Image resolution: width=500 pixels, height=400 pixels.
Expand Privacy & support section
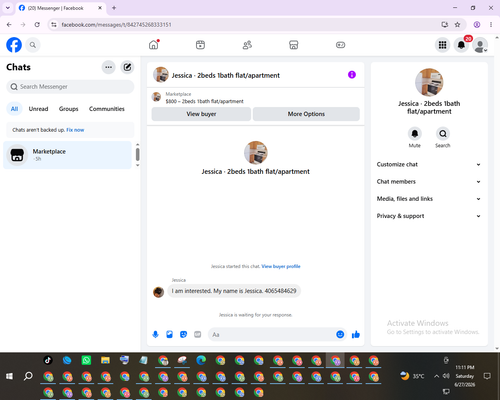pos(429,216)
